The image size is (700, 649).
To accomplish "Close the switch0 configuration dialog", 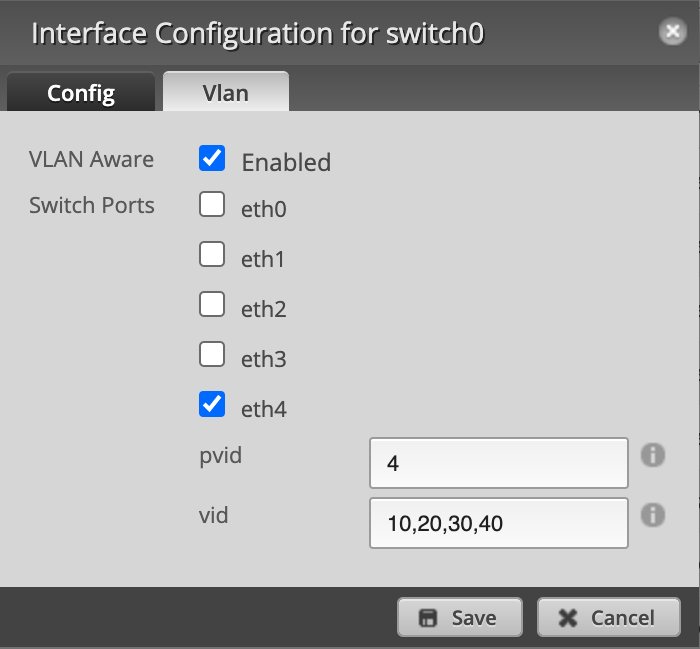I will coord(672,31).
